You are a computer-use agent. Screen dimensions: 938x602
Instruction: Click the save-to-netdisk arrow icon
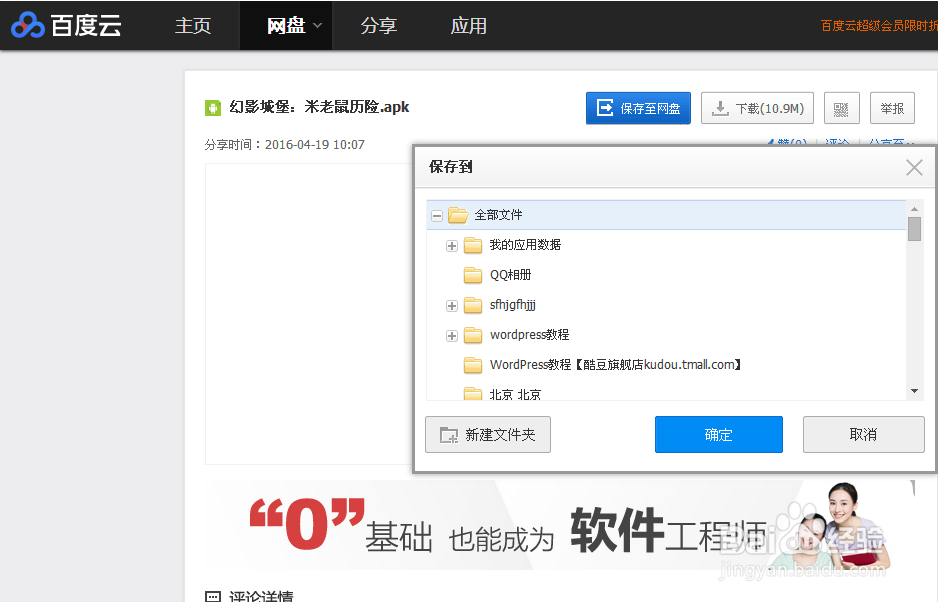pos(606,108)
